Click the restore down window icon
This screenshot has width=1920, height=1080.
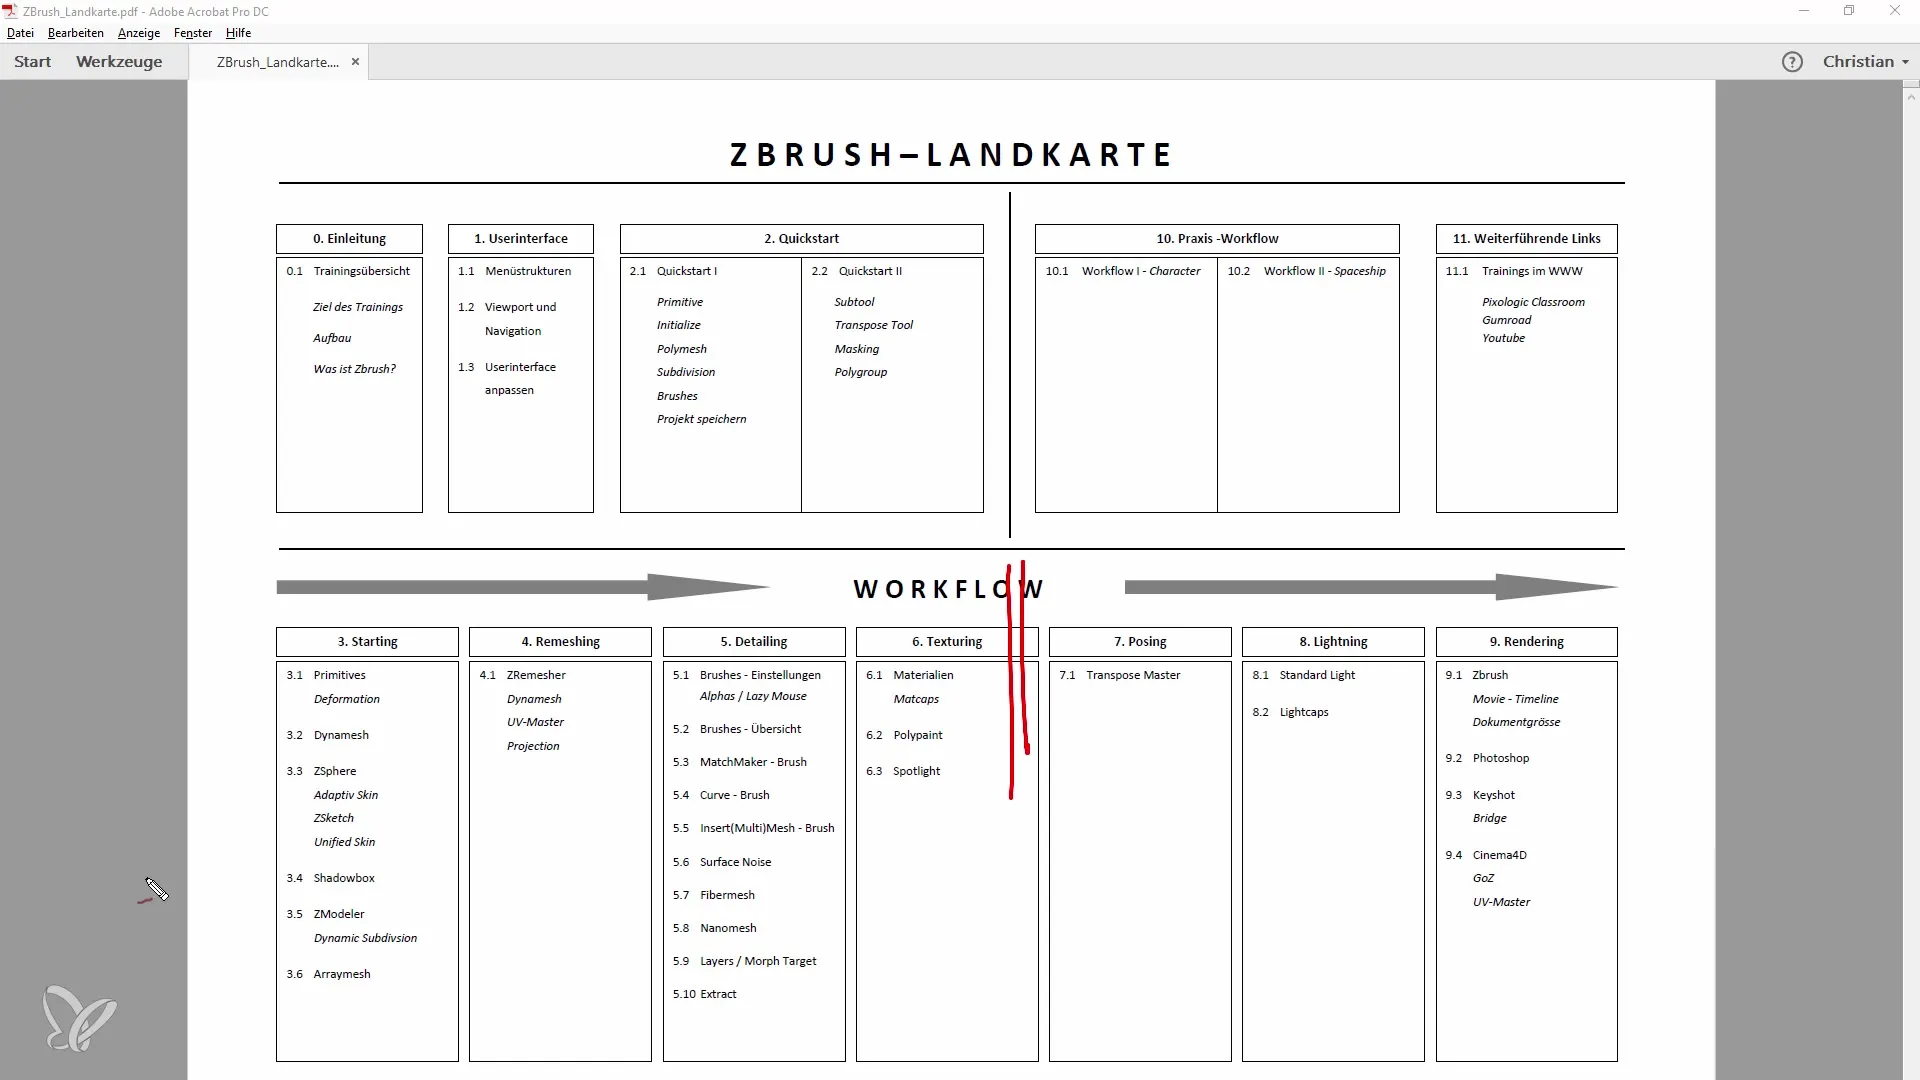tap(1849, 11)
